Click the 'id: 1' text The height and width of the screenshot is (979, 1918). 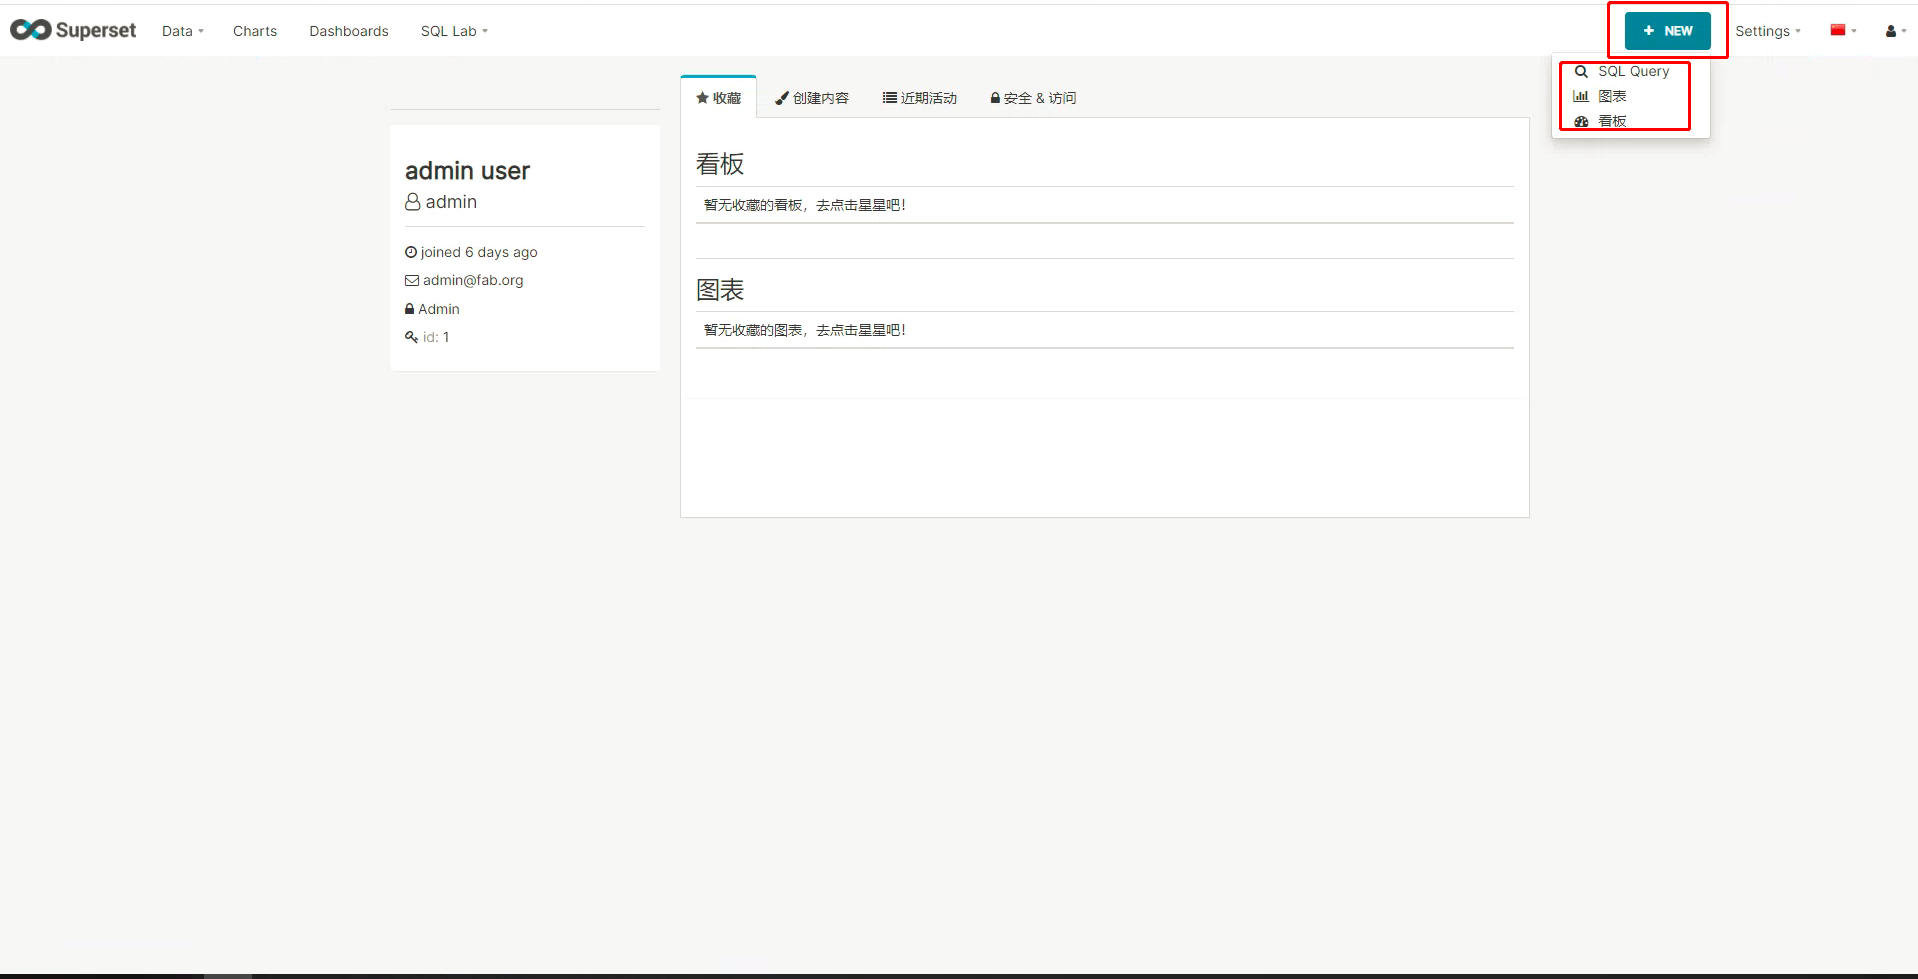tap(436, 337)
